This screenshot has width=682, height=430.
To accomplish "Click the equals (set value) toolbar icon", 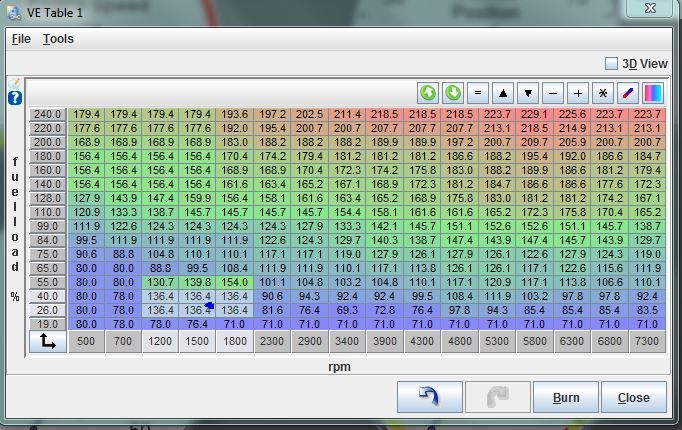I will click(479, 93).
